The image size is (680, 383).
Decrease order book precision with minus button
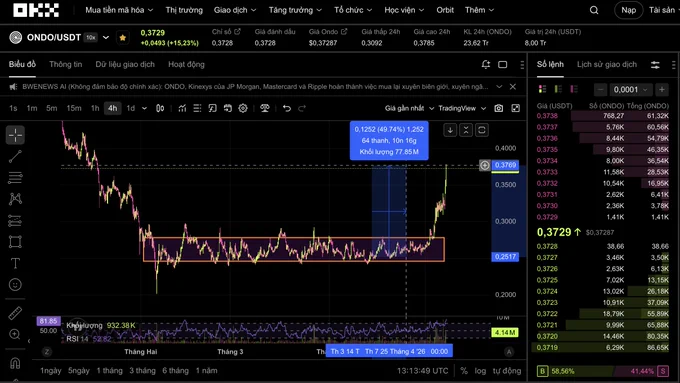[x=601, y=90]
